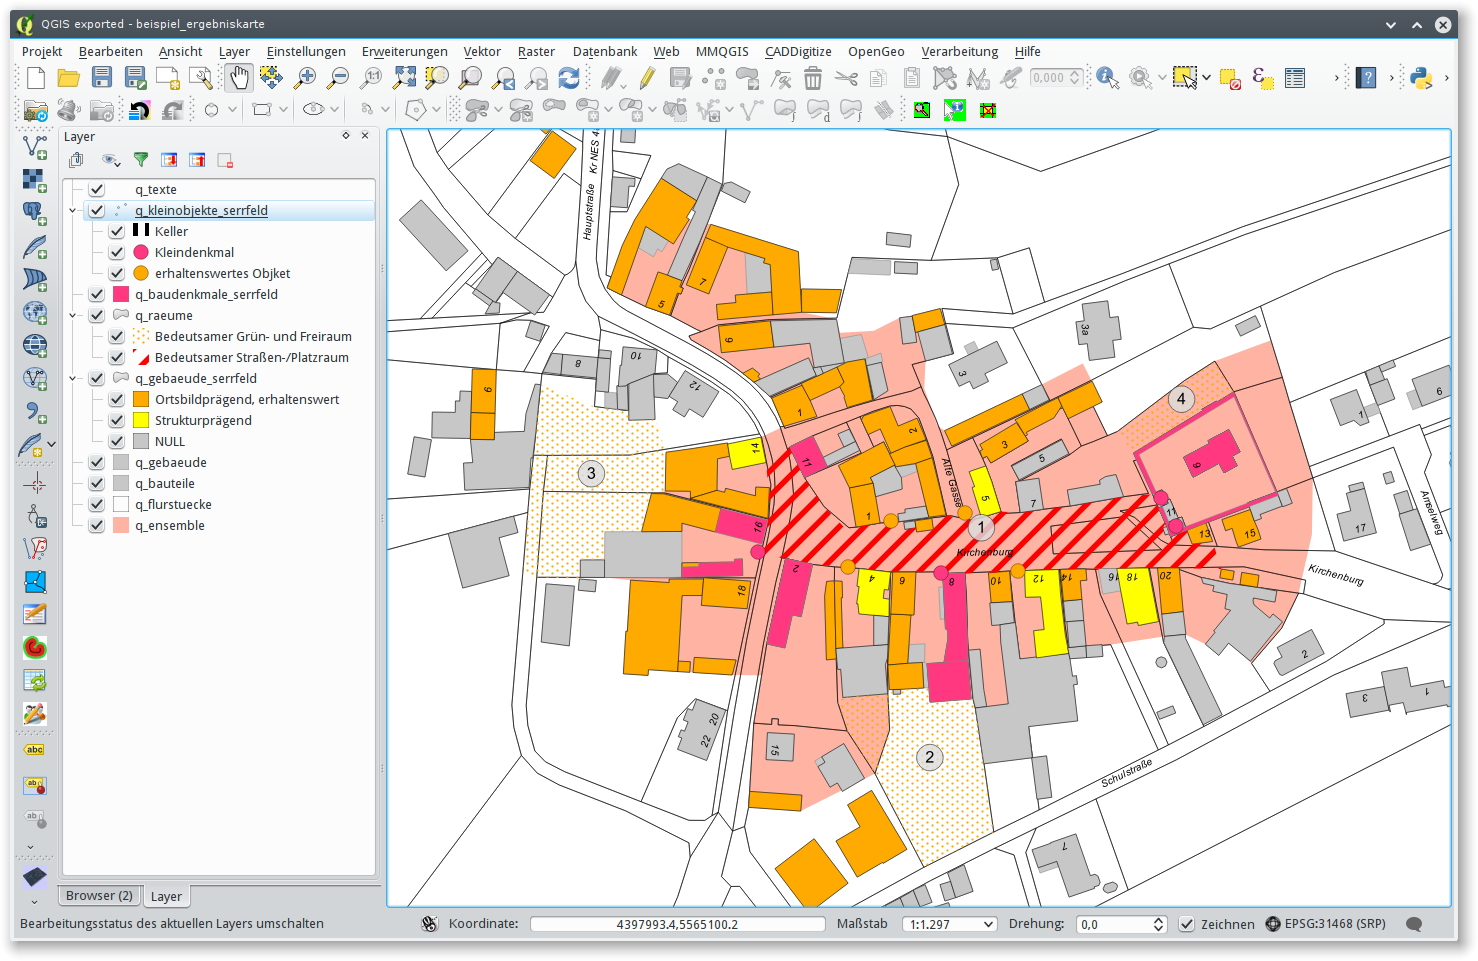Open the attribute table icon
1478x961 pixels.
(x=1295, y=78)
